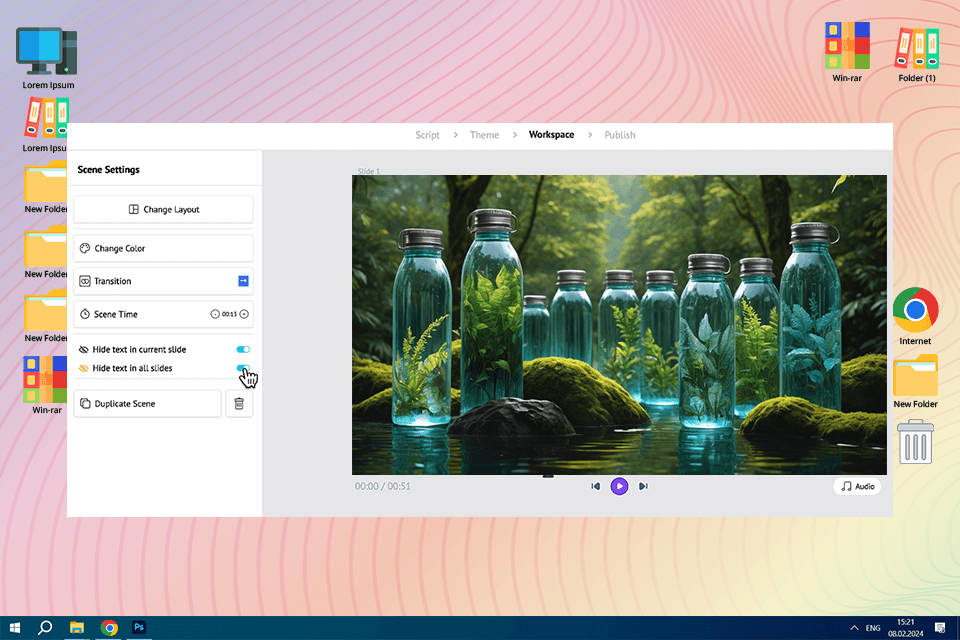This screenshot has width=960, height=640.
Task: Expand the system tray hidden icons chevron
Action: (x=854, y=628)
